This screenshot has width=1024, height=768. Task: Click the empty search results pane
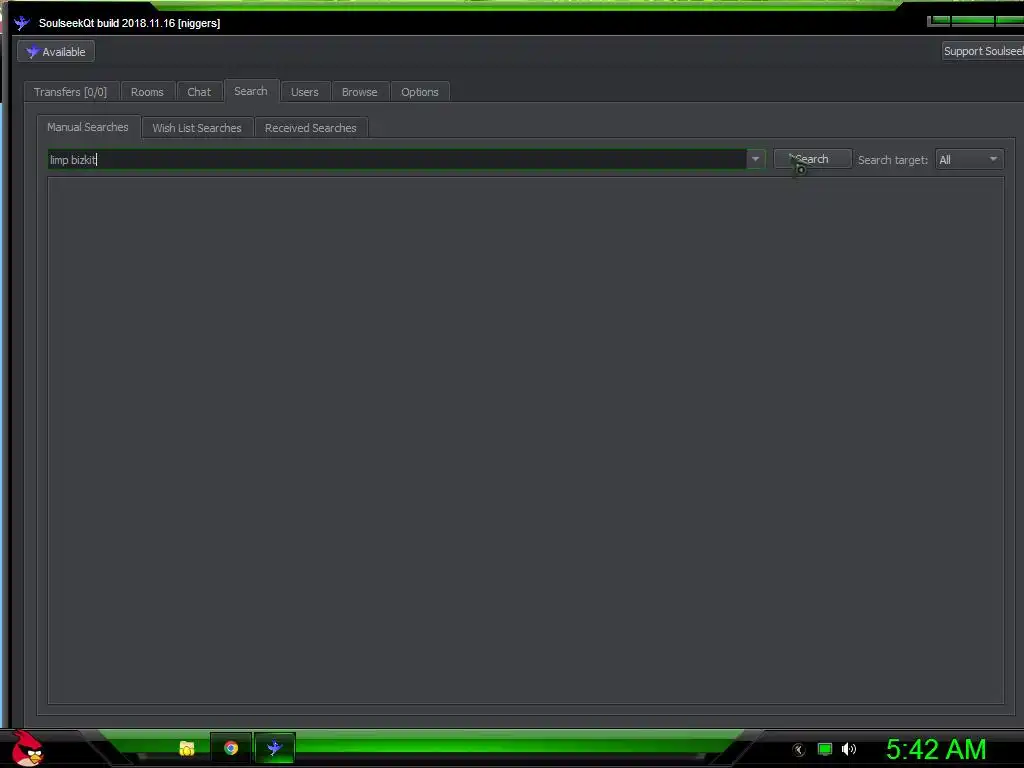pos(526,440)
